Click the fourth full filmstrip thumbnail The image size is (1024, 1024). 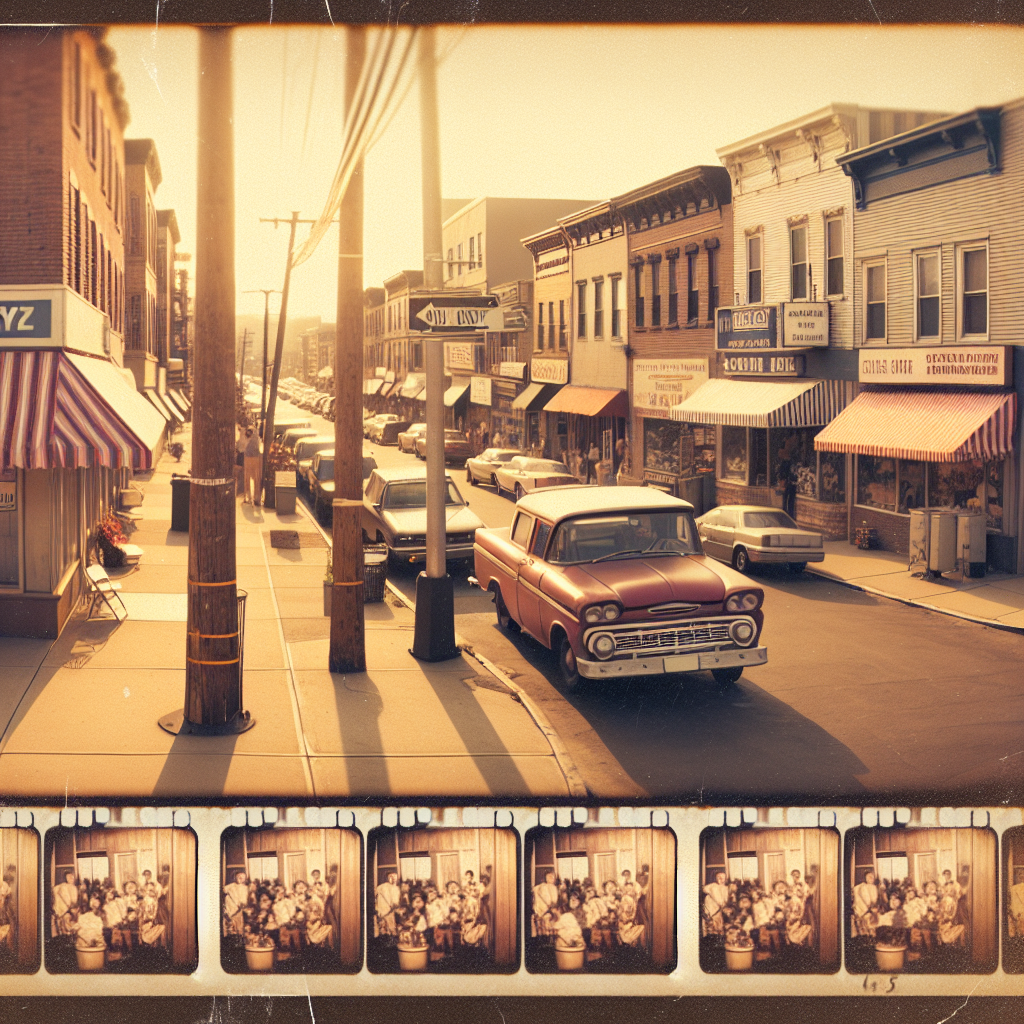[600, 900]
